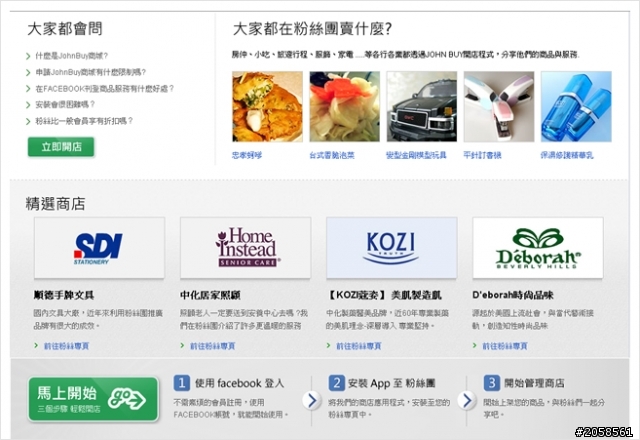Go to 前往粉絲專頁 under 中化居家照顧
640x440 pixels.
[212, 346]
